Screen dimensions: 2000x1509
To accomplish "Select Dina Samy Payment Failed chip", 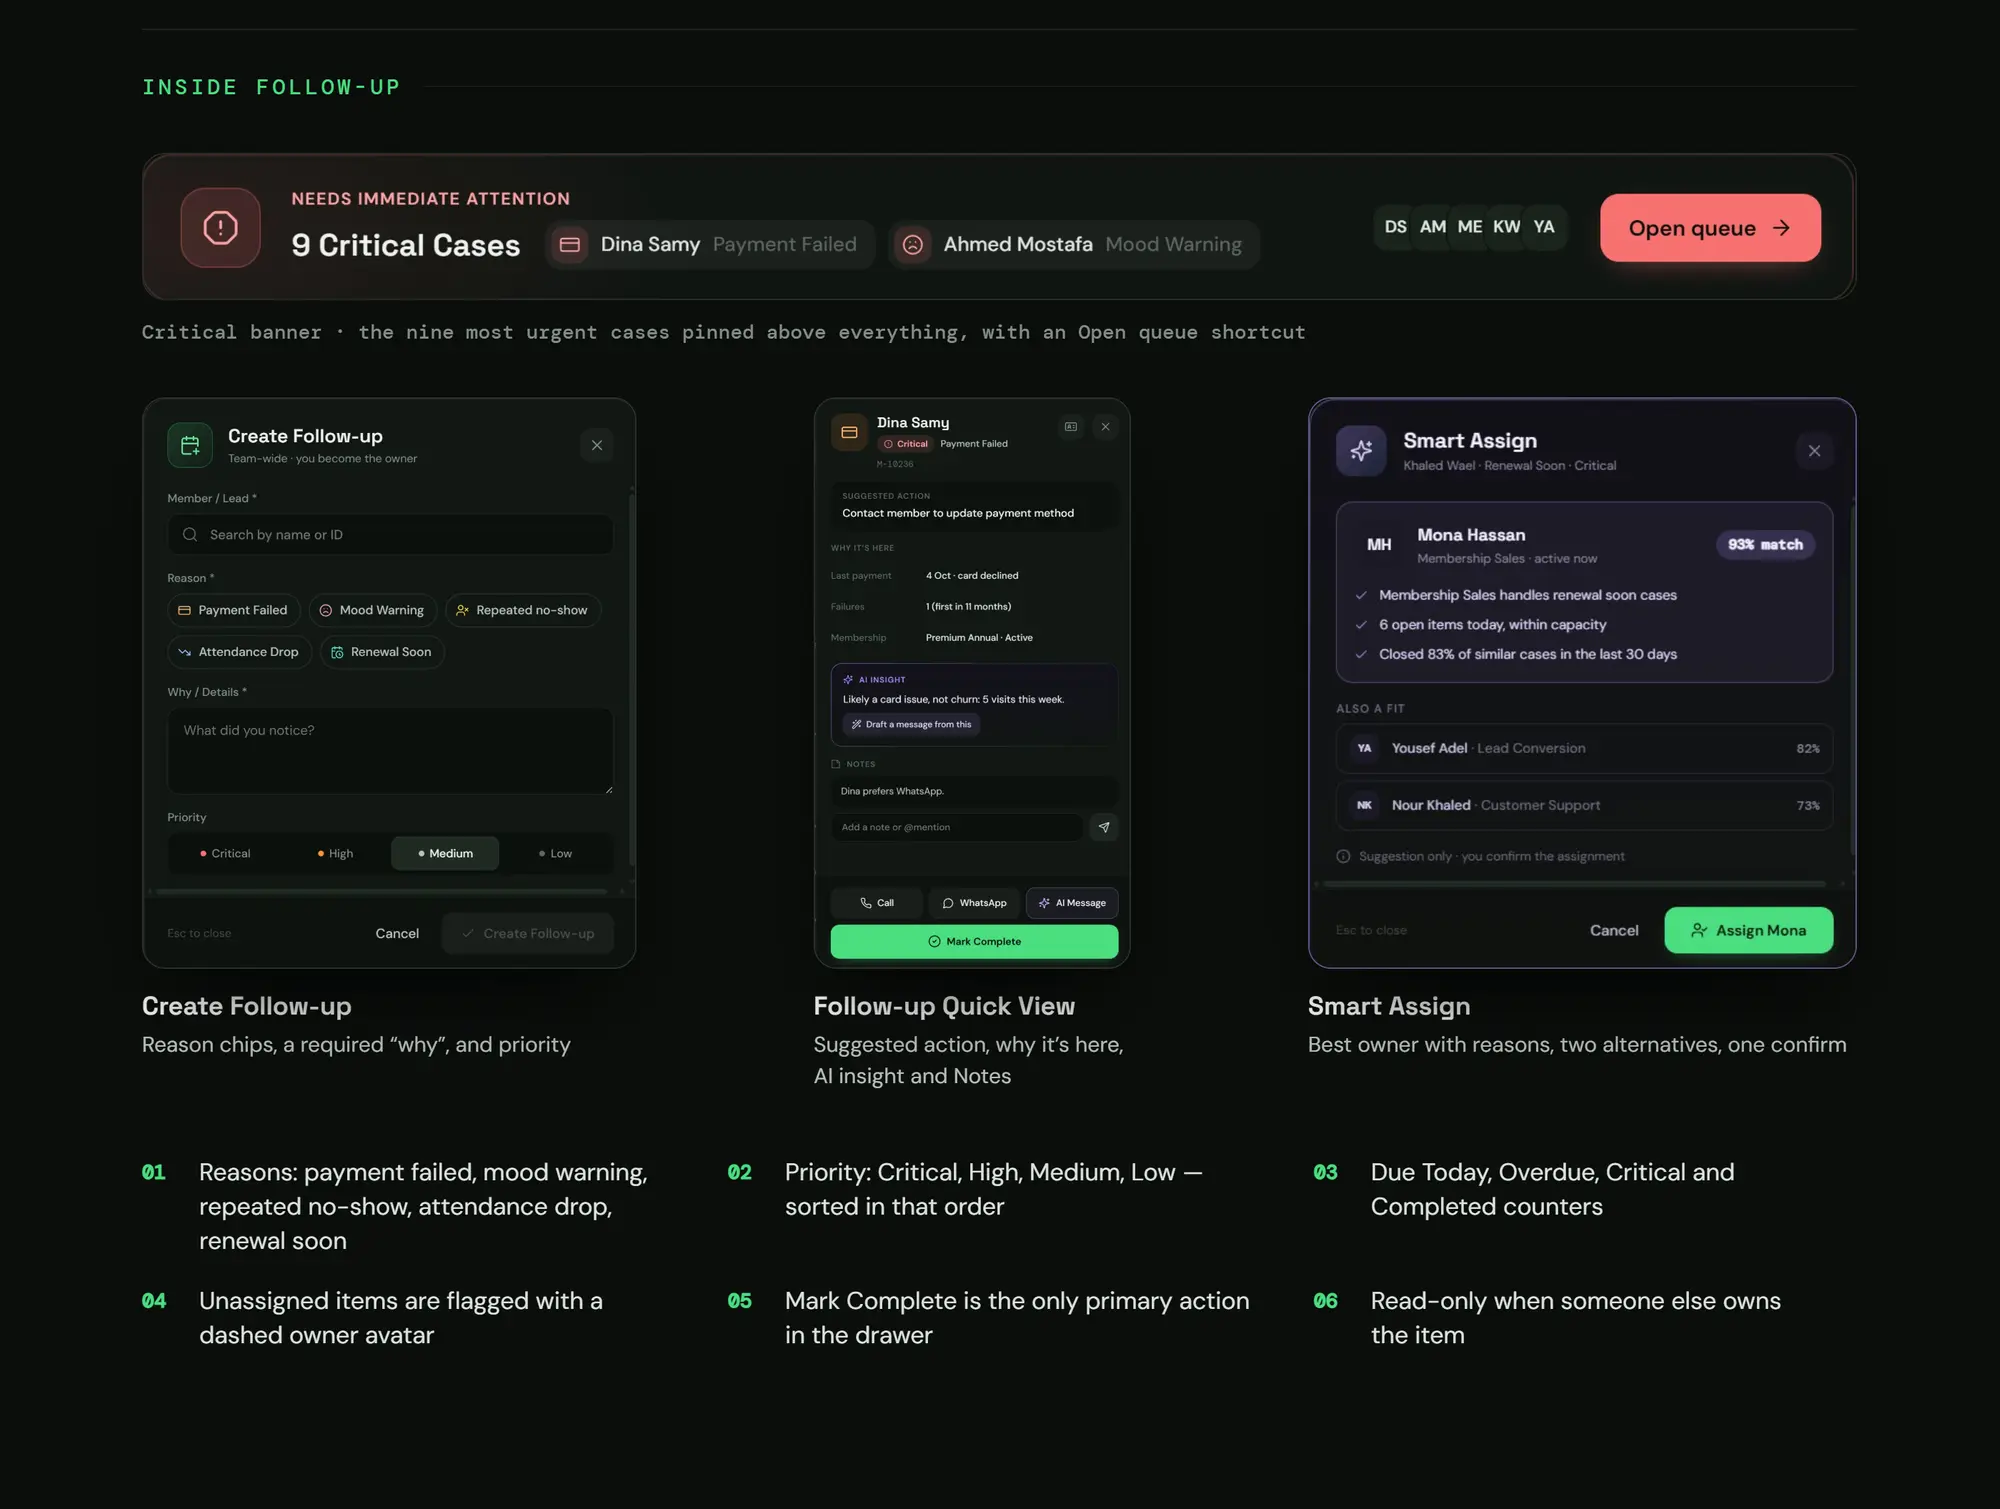I will [709, 244].
